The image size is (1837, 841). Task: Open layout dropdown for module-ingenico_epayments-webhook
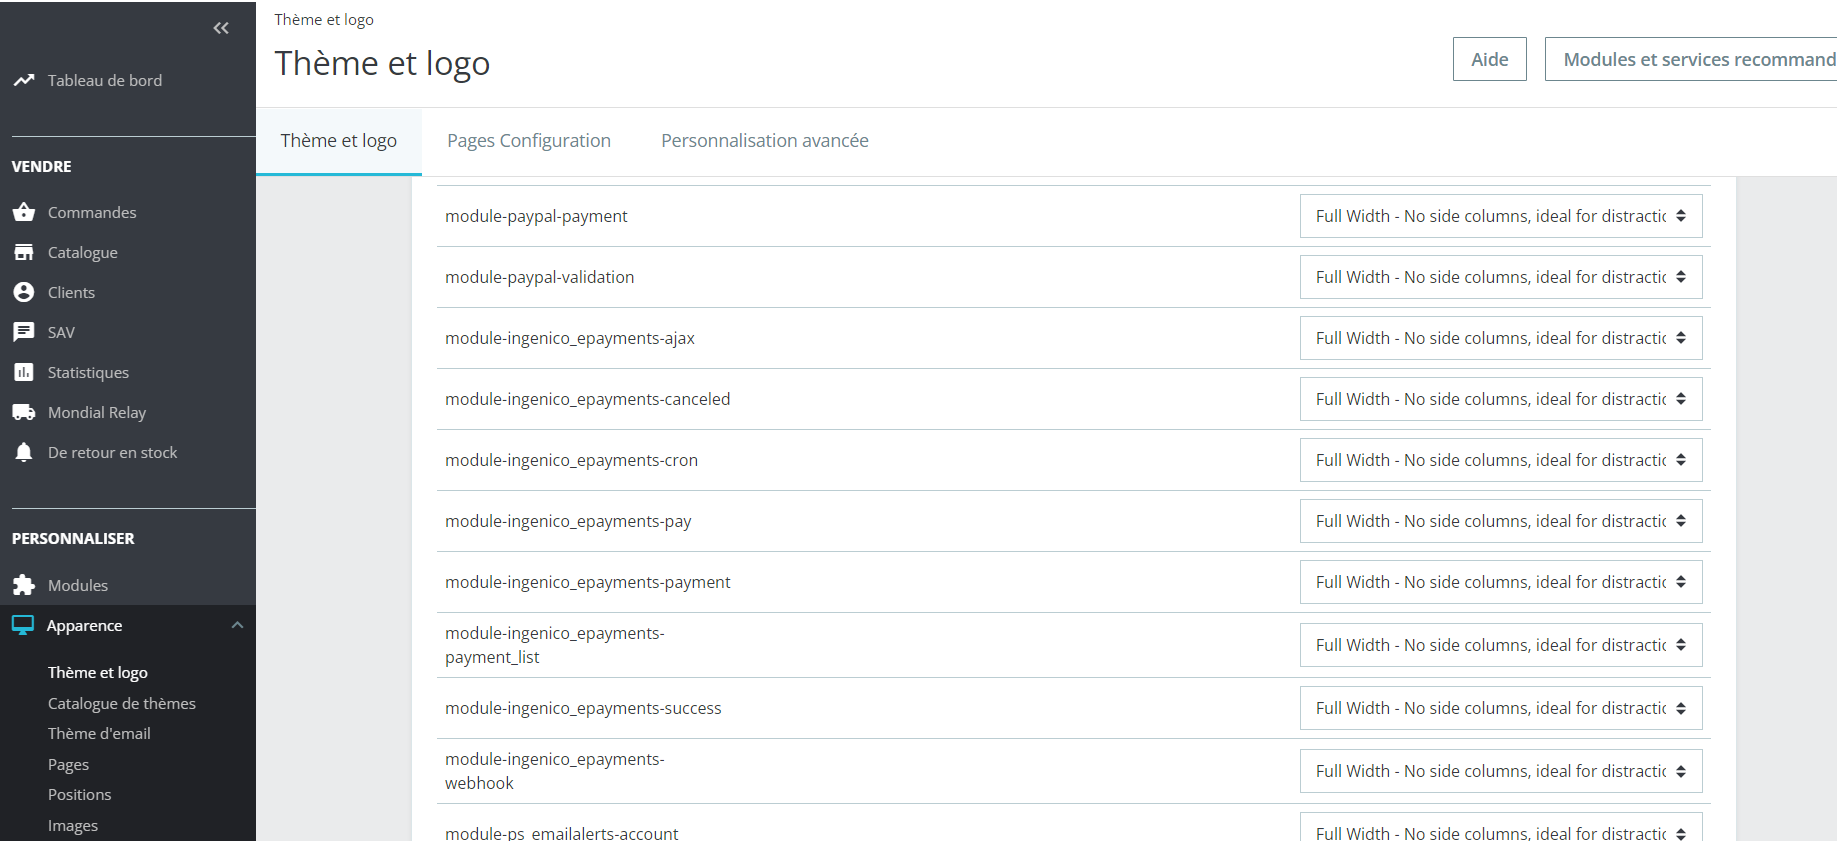coord(1501,771)
